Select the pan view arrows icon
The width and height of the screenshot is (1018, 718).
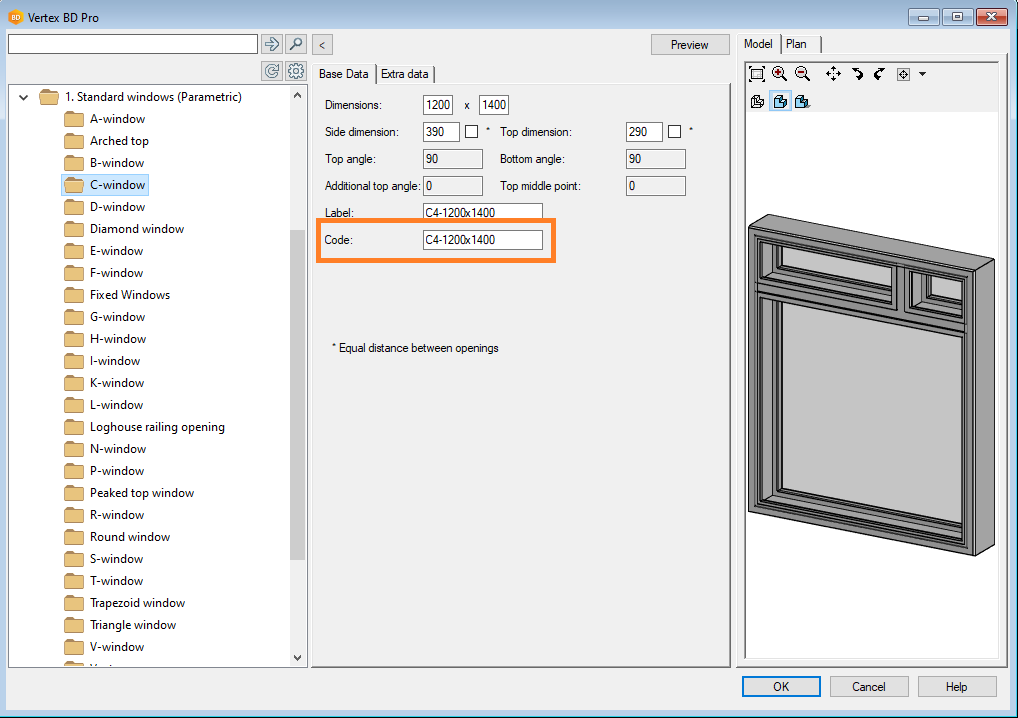point(833,74)
